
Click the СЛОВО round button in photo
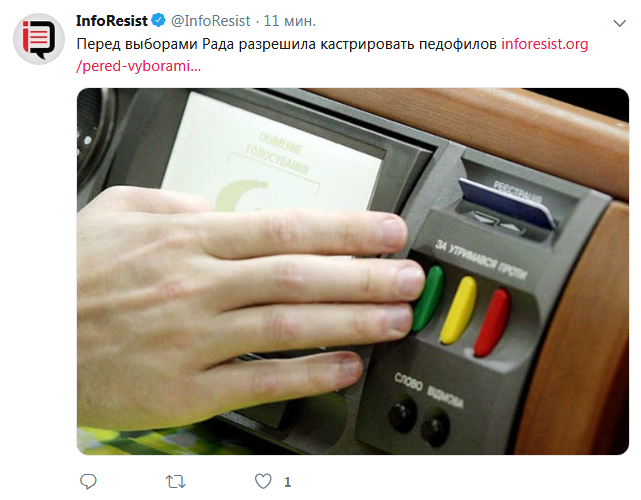402,414
